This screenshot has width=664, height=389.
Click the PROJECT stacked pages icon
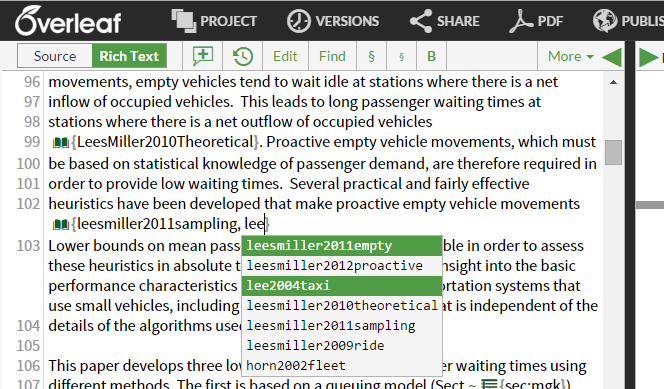[x=183, y=21]
